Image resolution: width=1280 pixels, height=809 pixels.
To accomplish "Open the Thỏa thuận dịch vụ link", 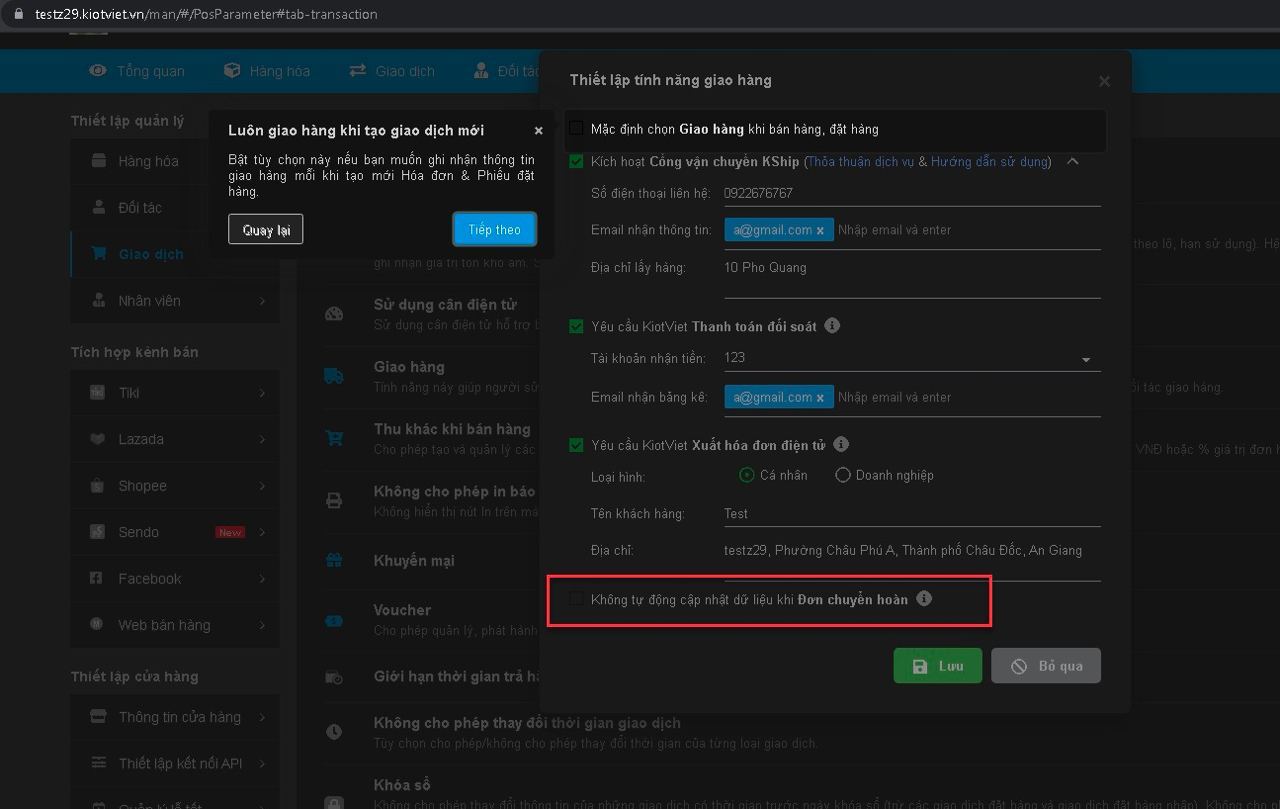I will (860, 161).
